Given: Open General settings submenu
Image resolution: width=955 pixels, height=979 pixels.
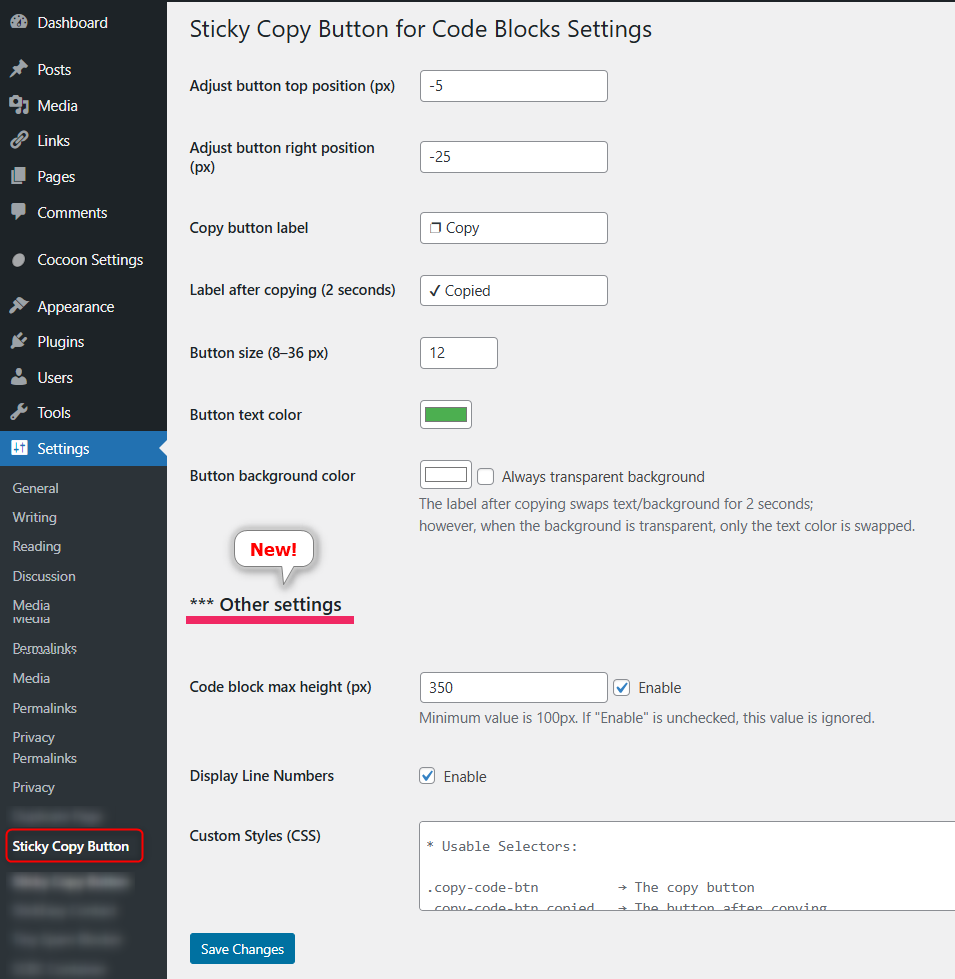Looking at the screenshot, I should pyautogui.click(x=36, y=488).
